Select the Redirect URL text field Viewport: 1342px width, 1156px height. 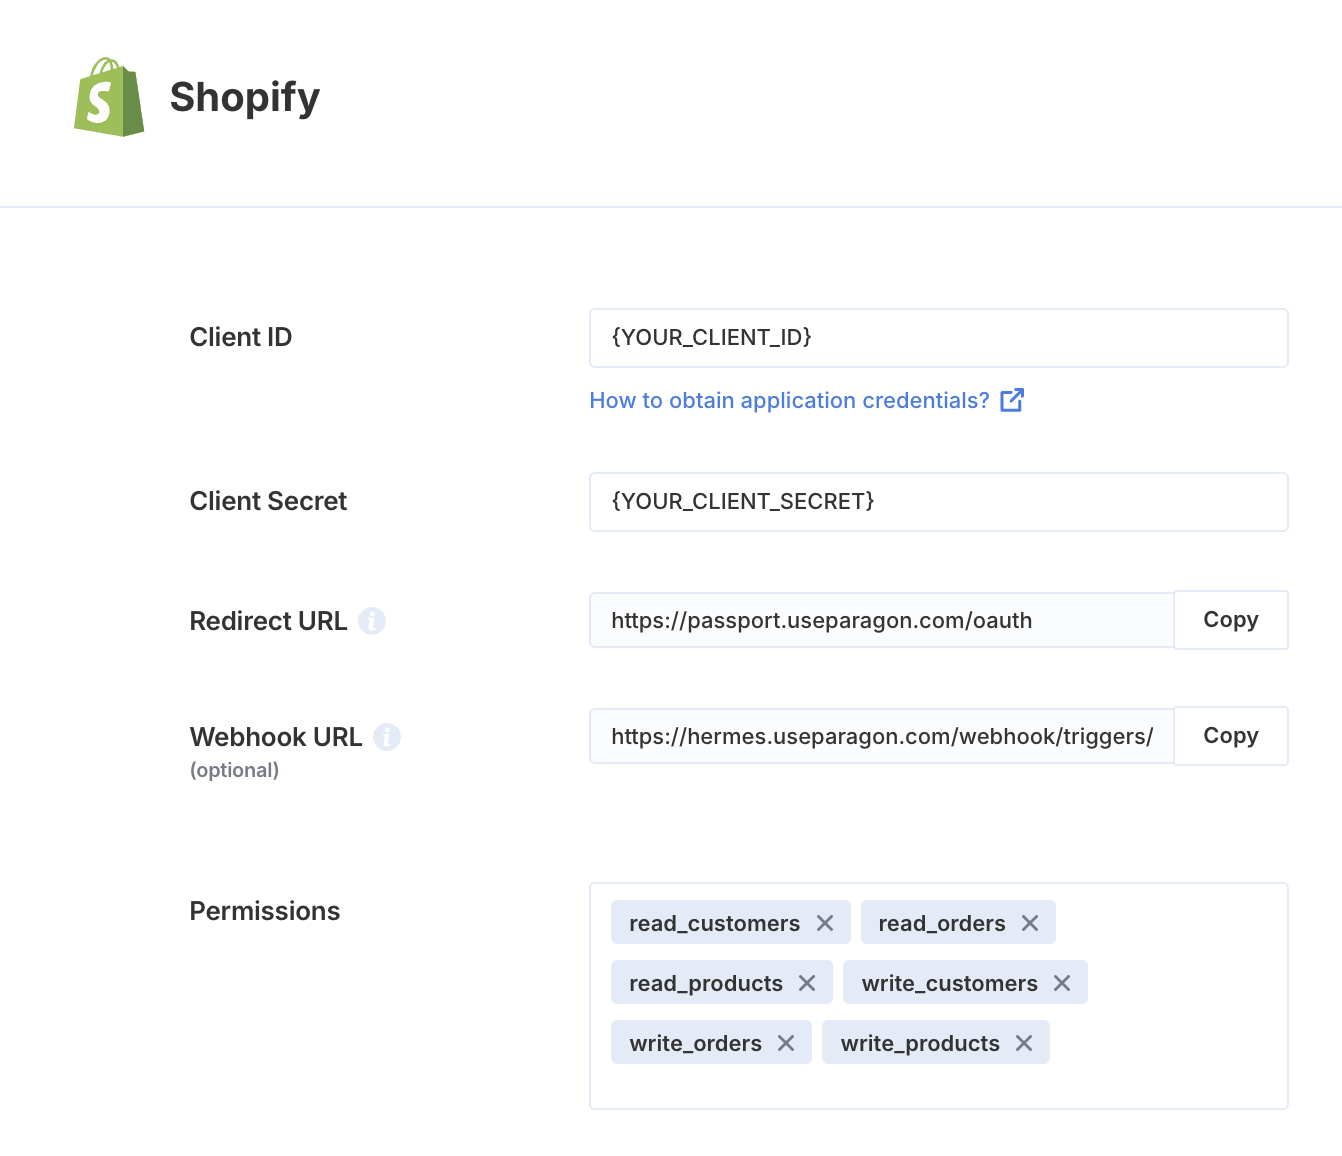[882, 620]
